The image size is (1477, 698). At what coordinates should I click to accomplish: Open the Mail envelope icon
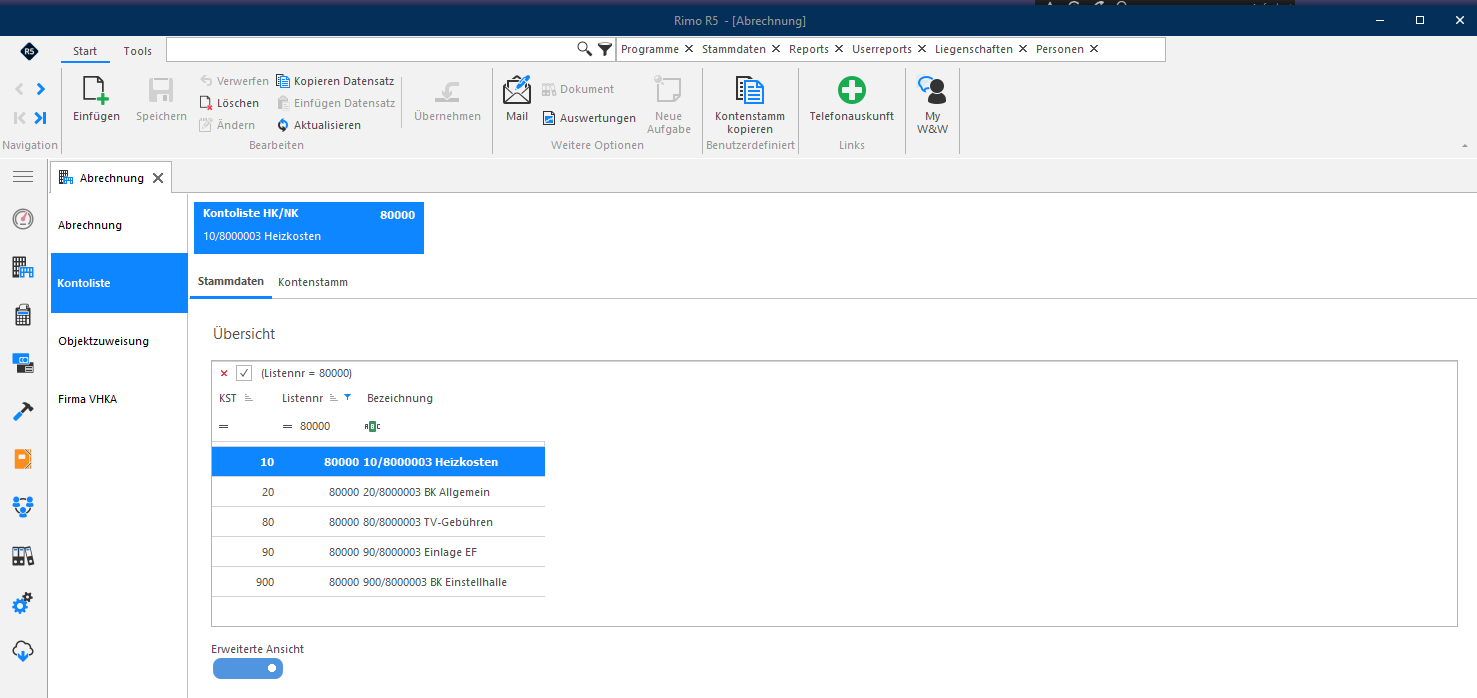pos(517,90)
